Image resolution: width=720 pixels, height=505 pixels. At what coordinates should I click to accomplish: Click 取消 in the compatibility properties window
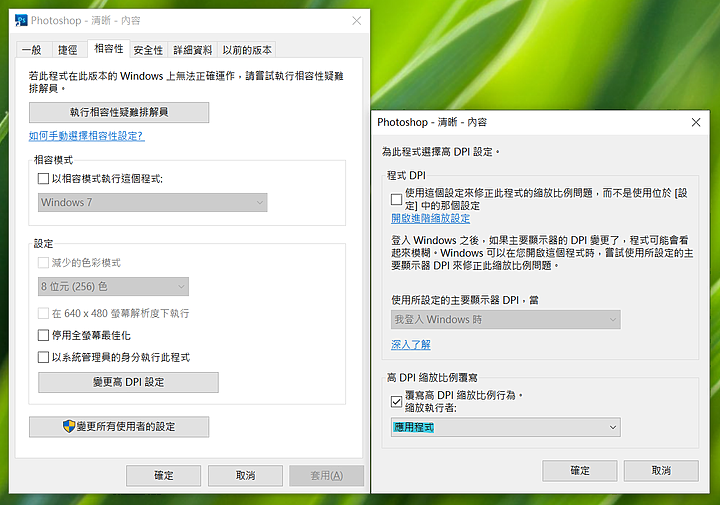pyautogui.click(x=245, y=476)
